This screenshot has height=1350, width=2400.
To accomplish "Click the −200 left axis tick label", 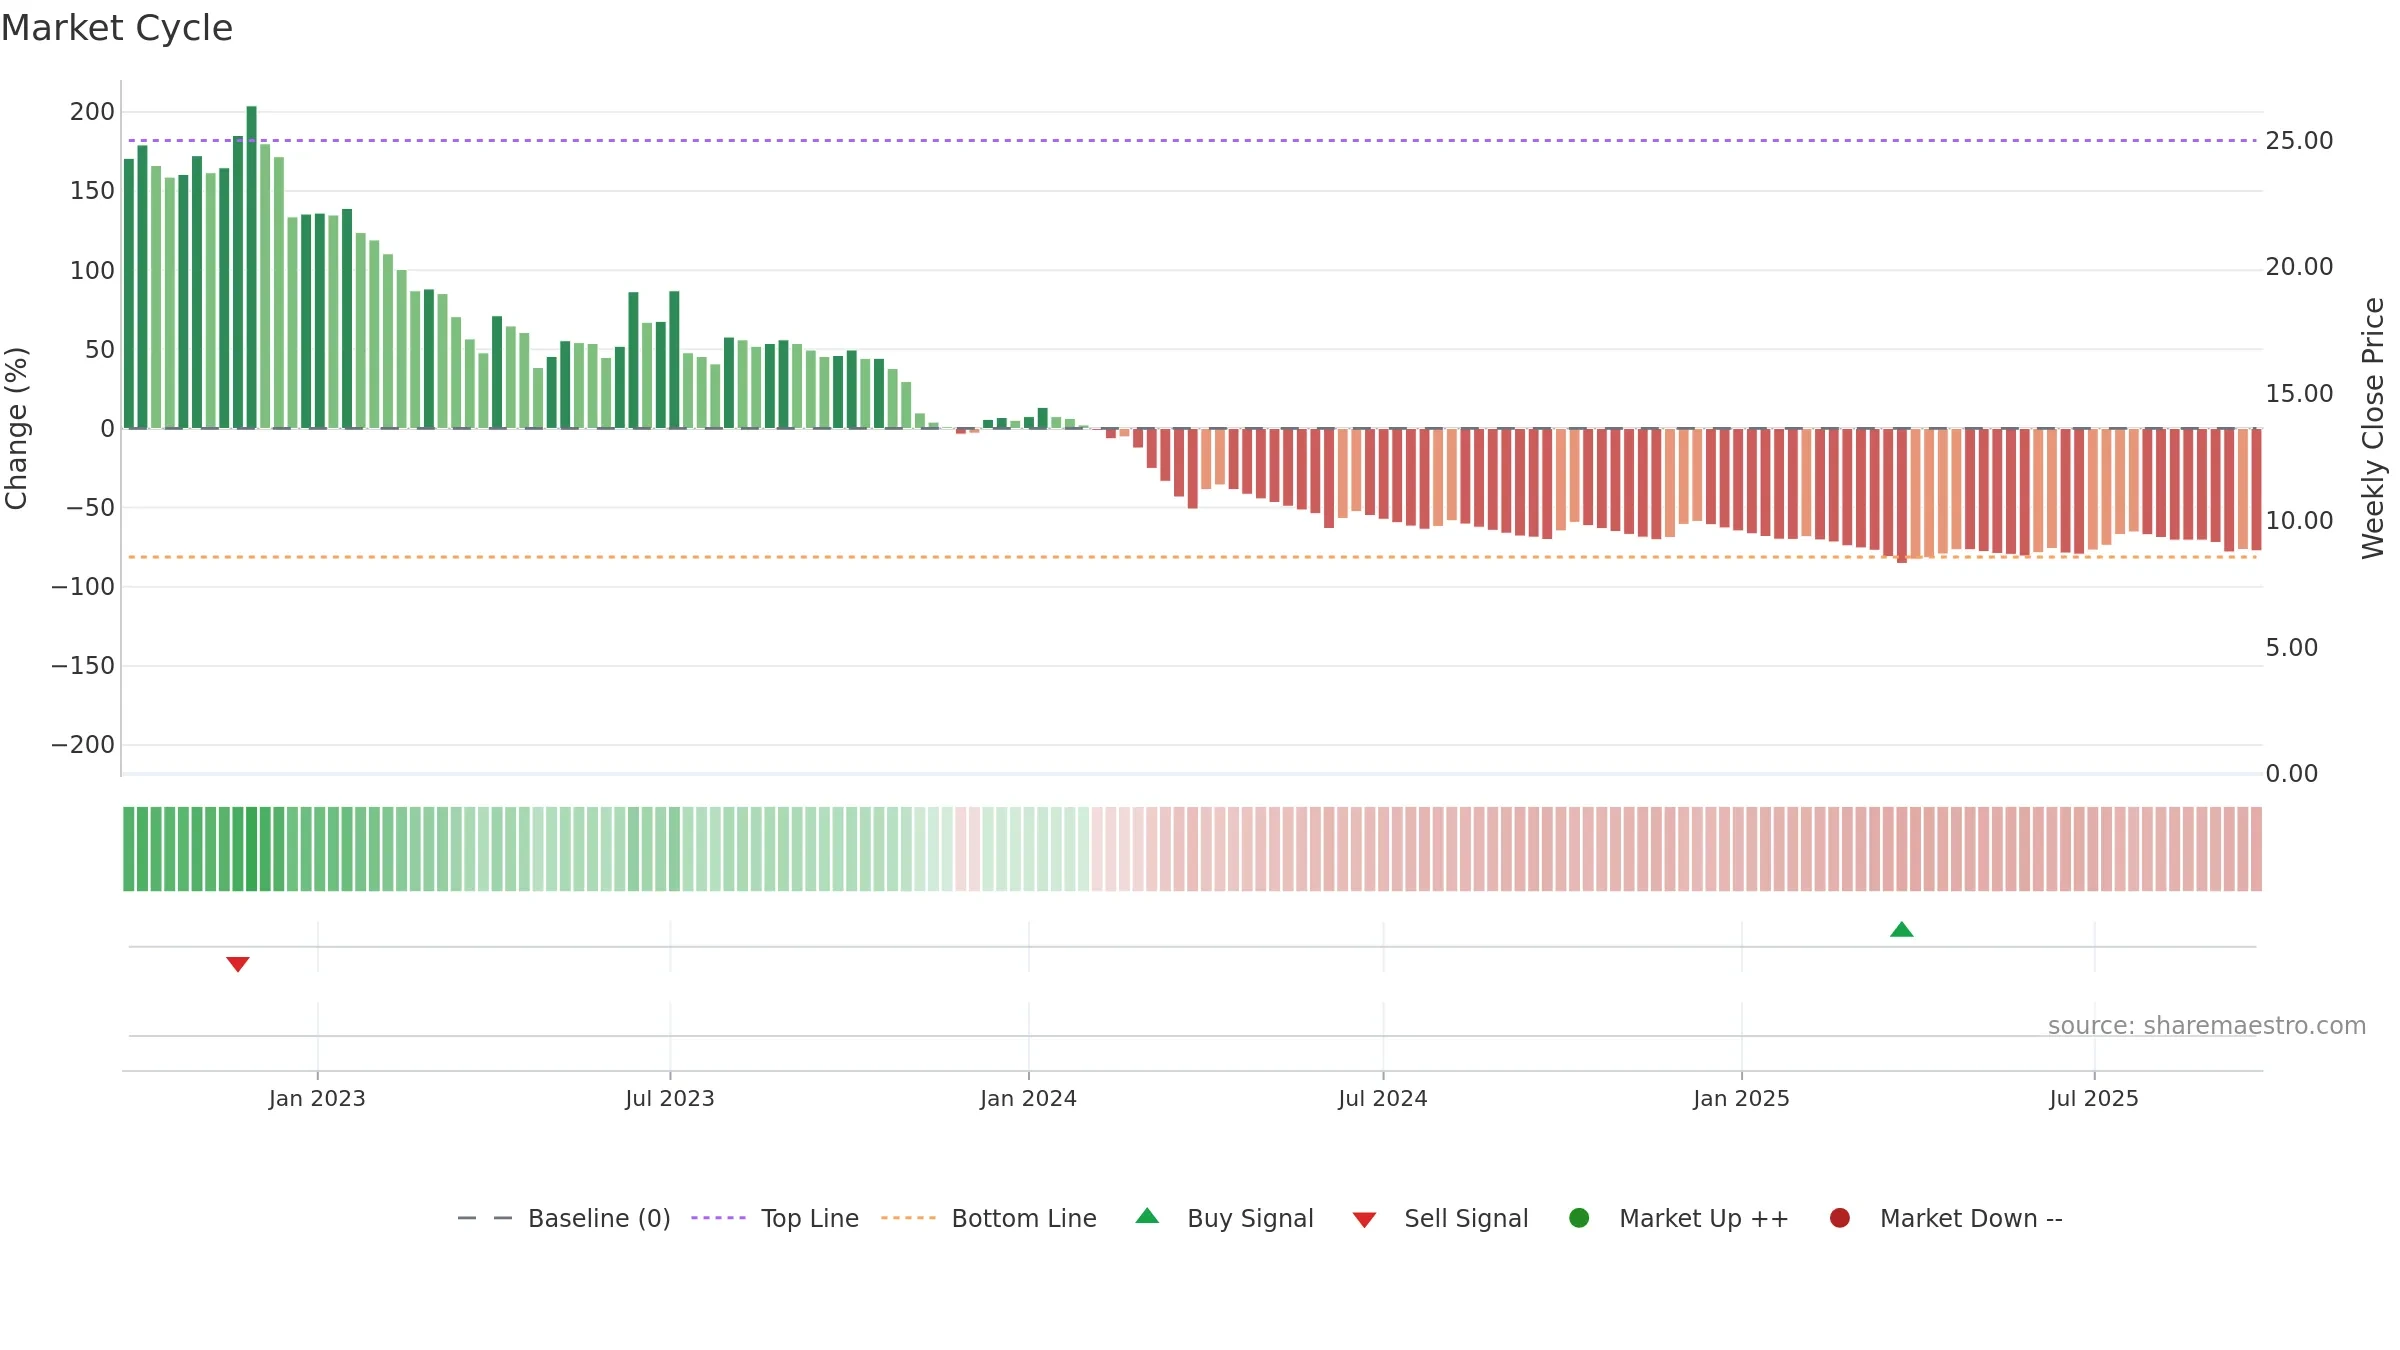I will tap(83, 745).
